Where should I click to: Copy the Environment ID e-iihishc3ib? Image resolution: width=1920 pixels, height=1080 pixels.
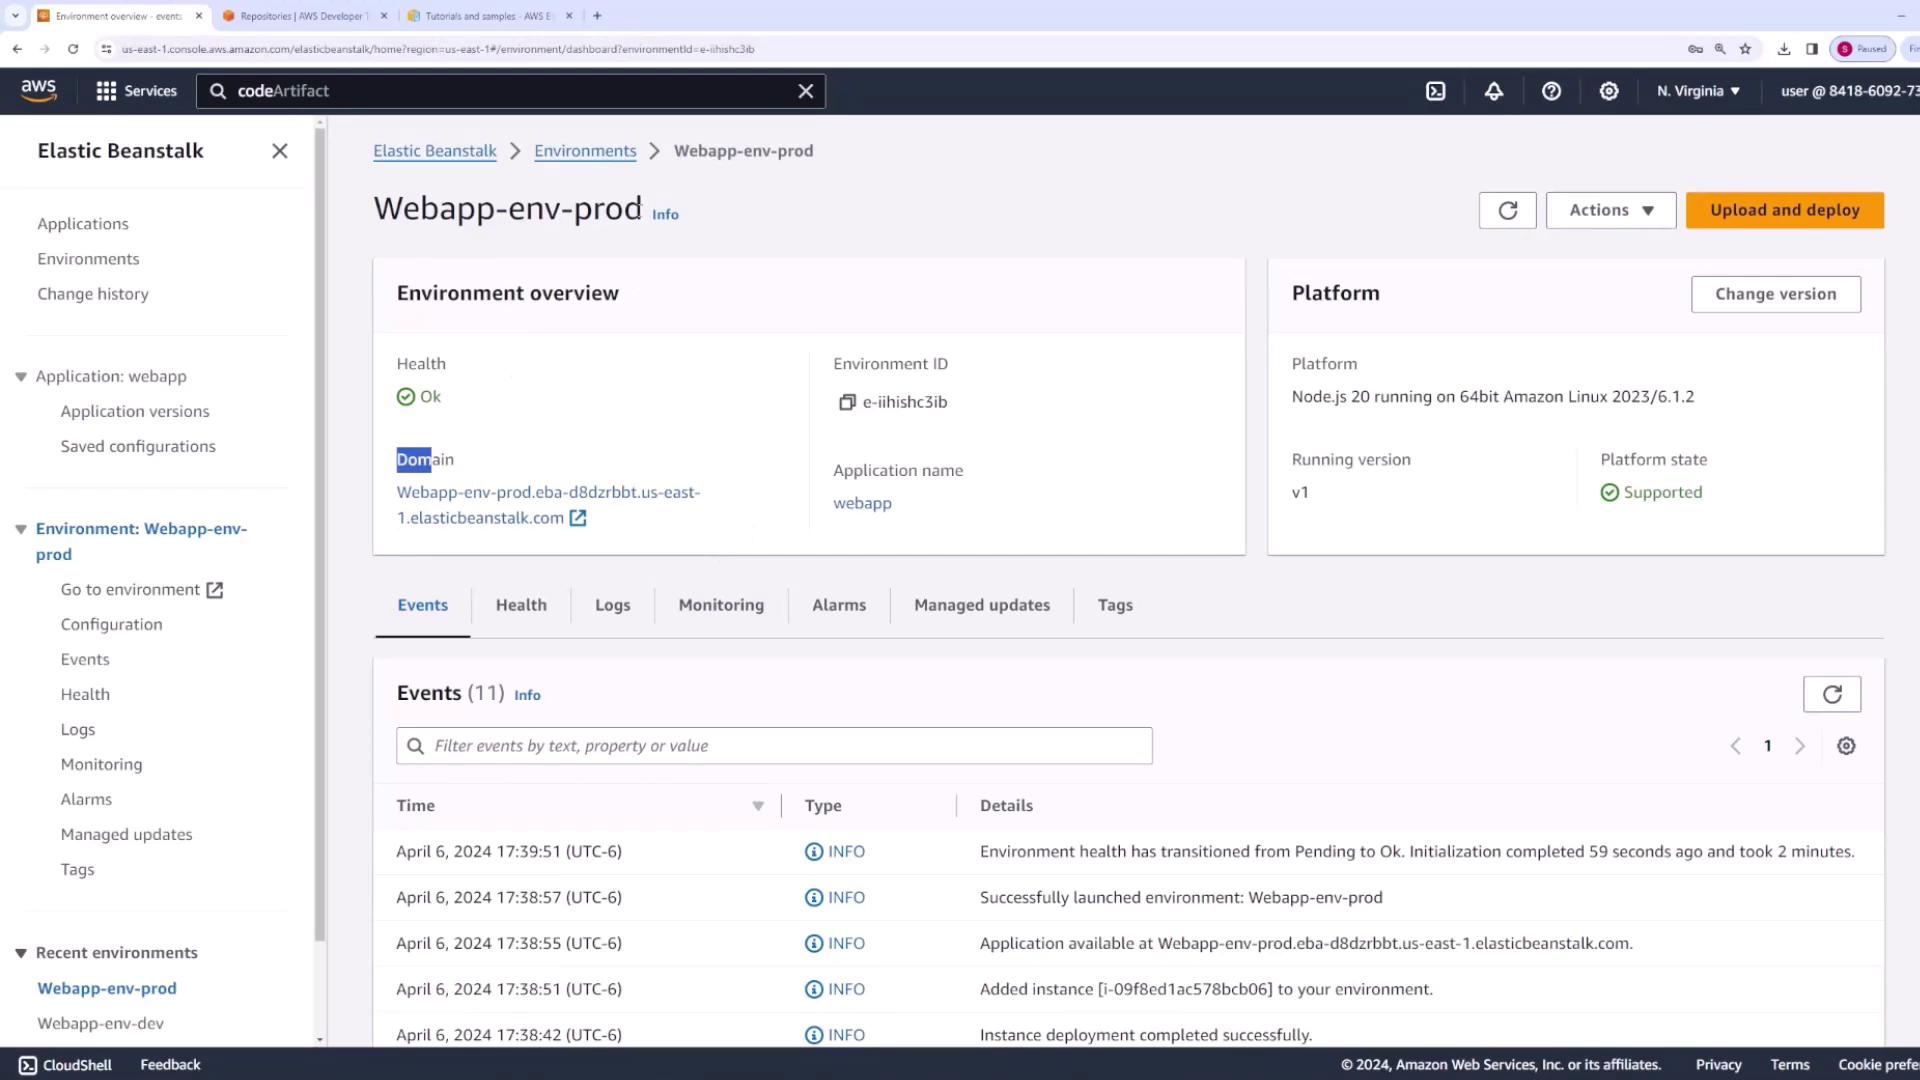click(x=847, y=402)
